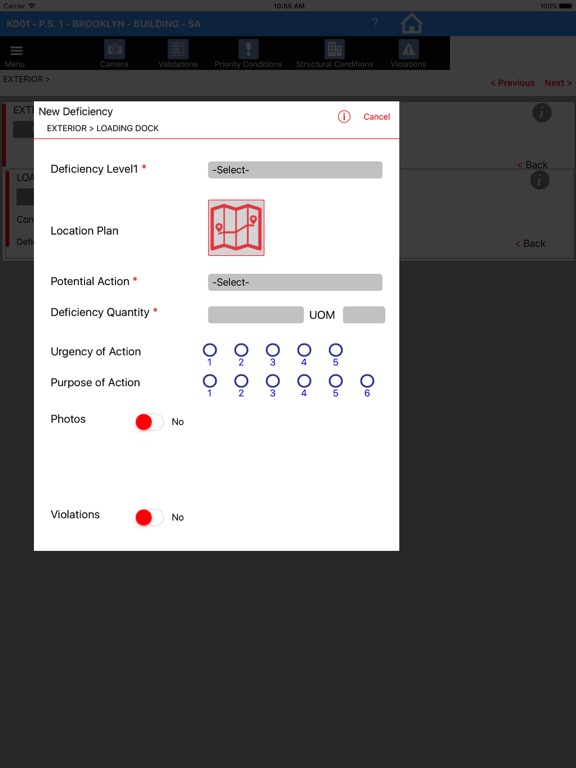Open the hamburger Menu icon
The height and width of the screenshot is (768, 576).
(17, 50)
